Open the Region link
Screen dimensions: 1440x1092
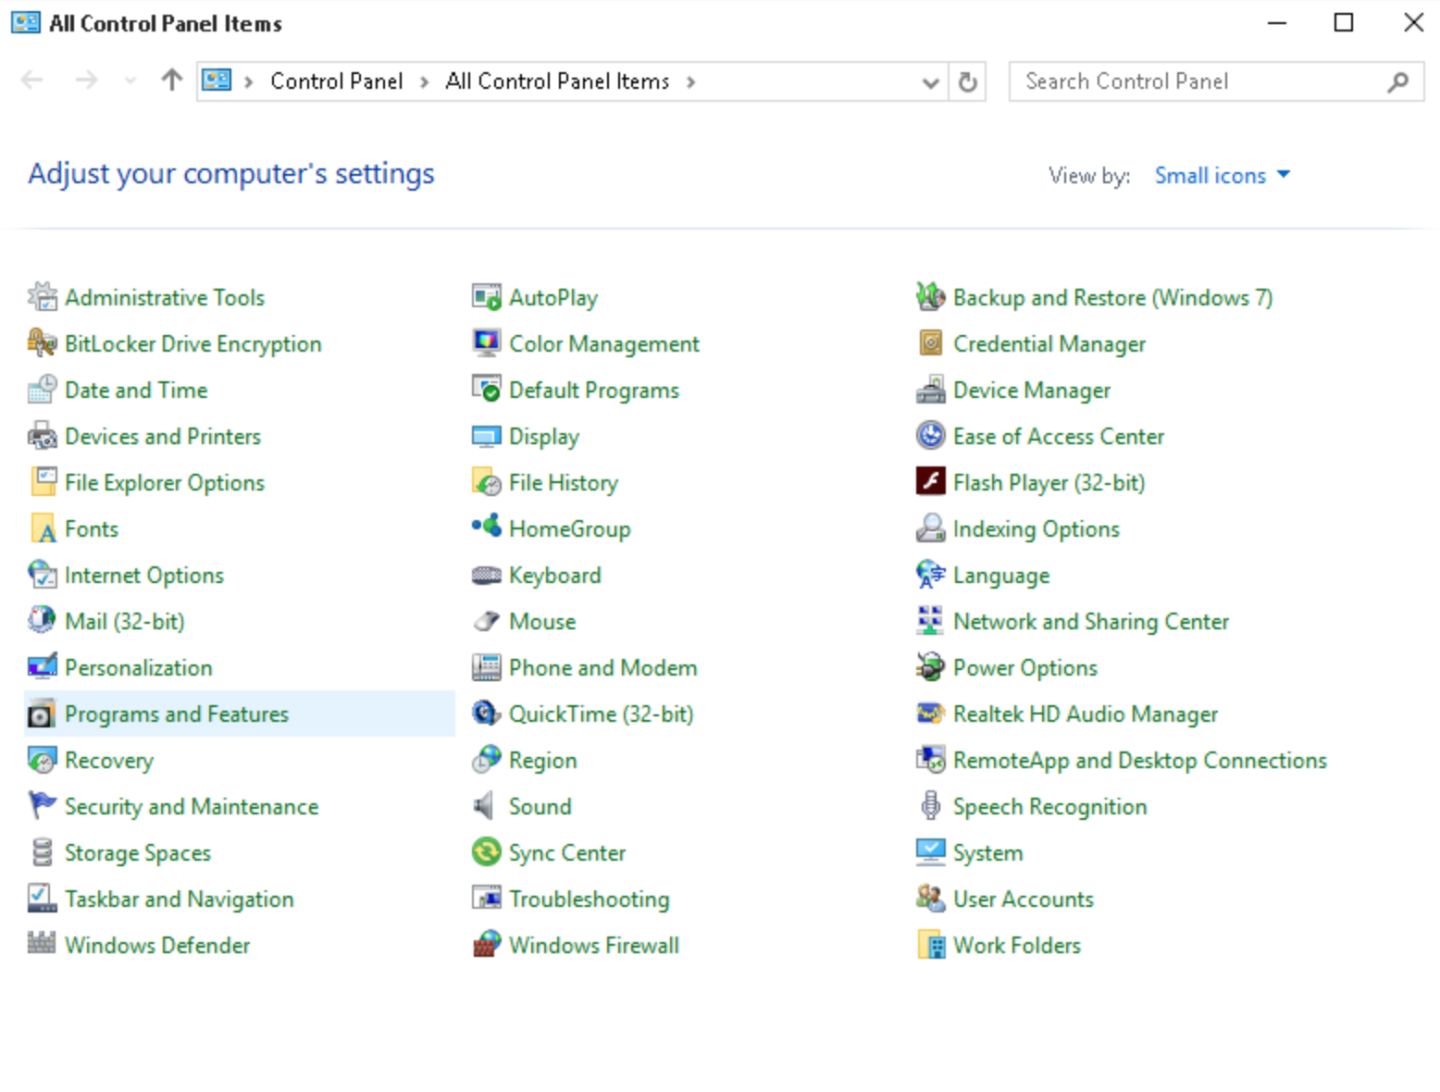543,761
